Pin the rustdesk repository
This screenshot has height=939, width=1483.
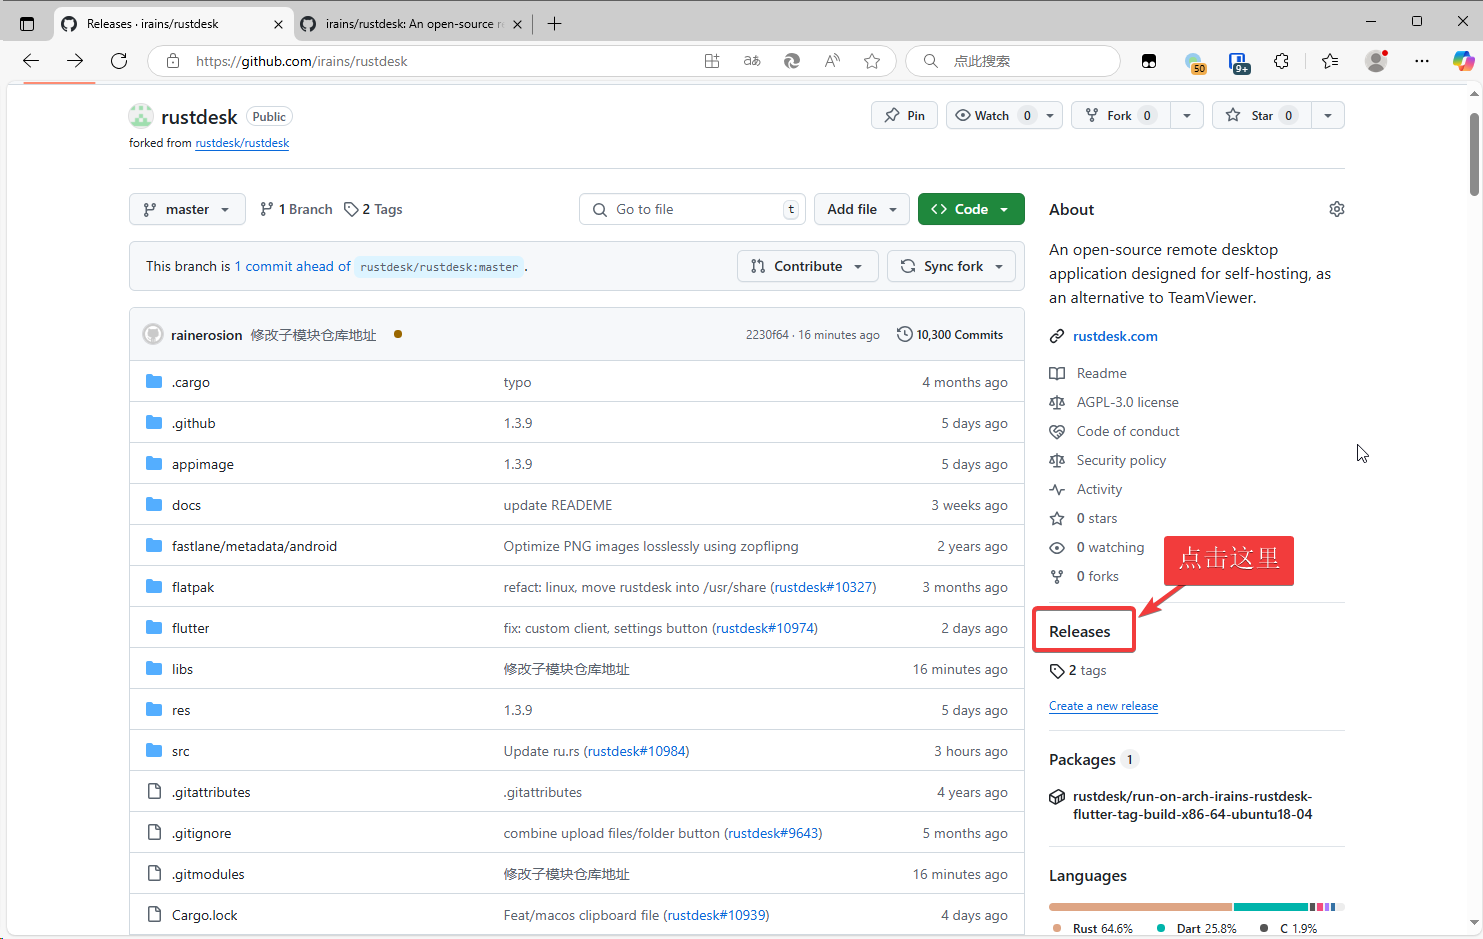904,116
